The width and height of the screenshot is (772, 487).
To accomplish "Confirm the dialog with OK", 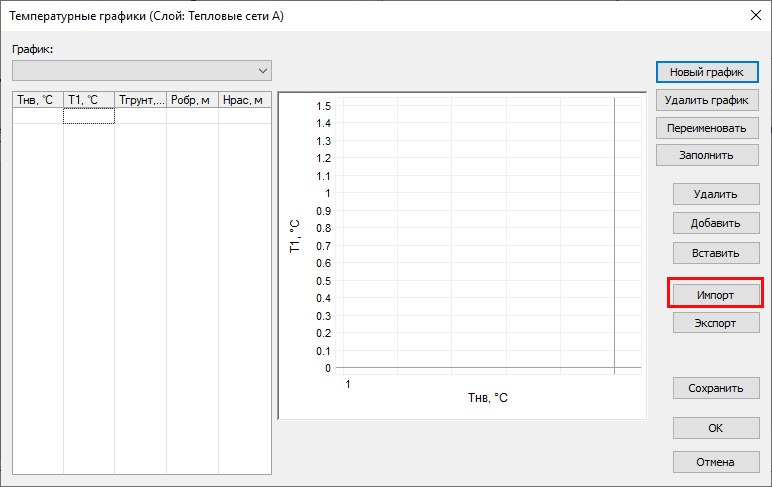I will point(714,428).
